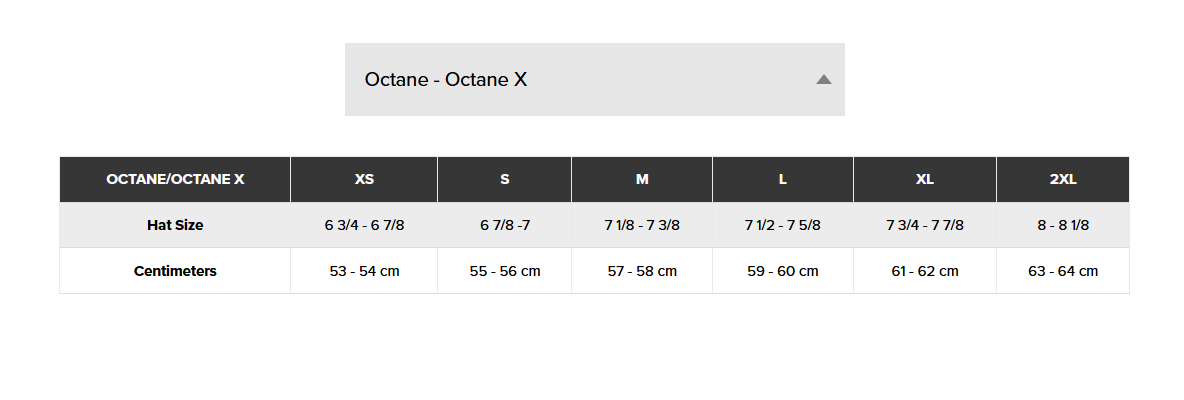The height and width of the screenshot is (400, 1184).
Task: Click the 7 1/2 - 7 5/8 cell
Action: (783, 225)
